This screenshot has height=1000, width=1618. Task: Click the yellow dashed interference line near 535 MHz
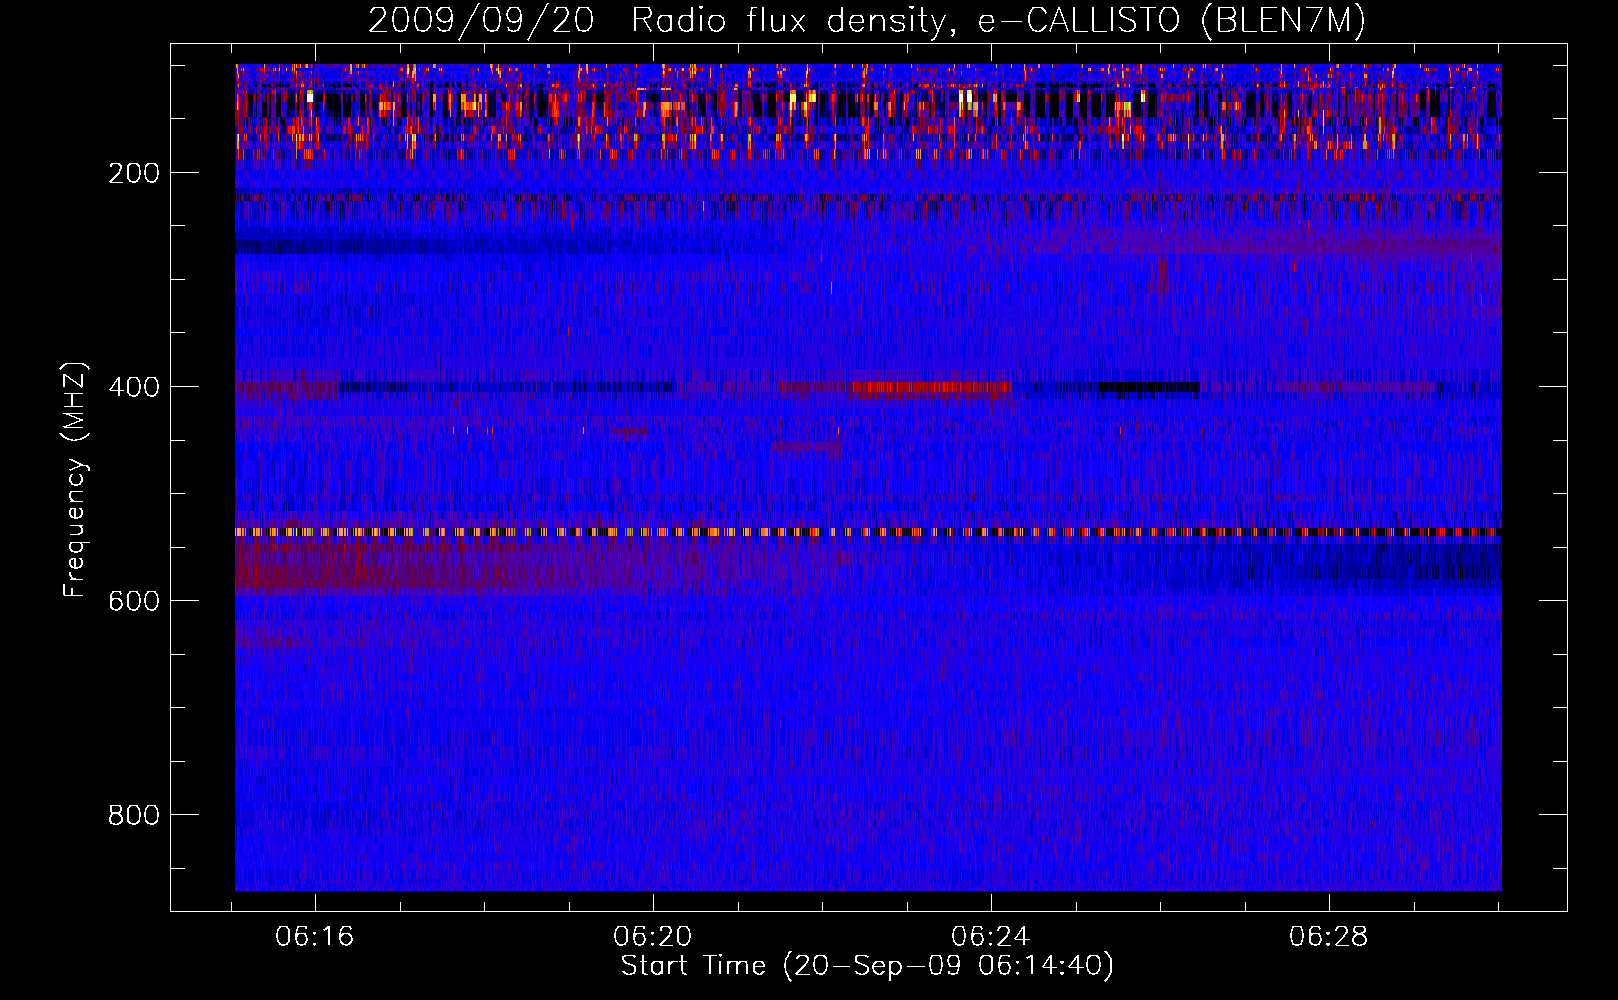pyautogui.click(x=868, y=532)
